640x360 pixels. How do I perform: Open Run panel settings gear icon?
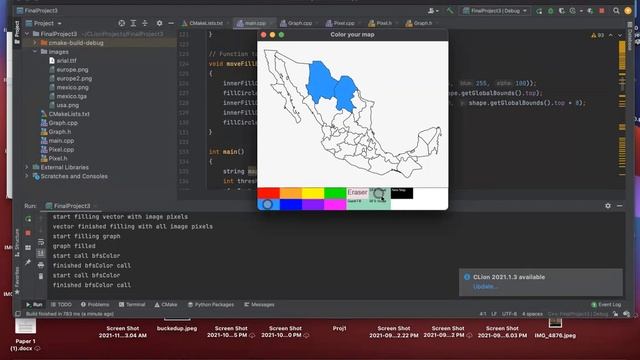(608, 206)
